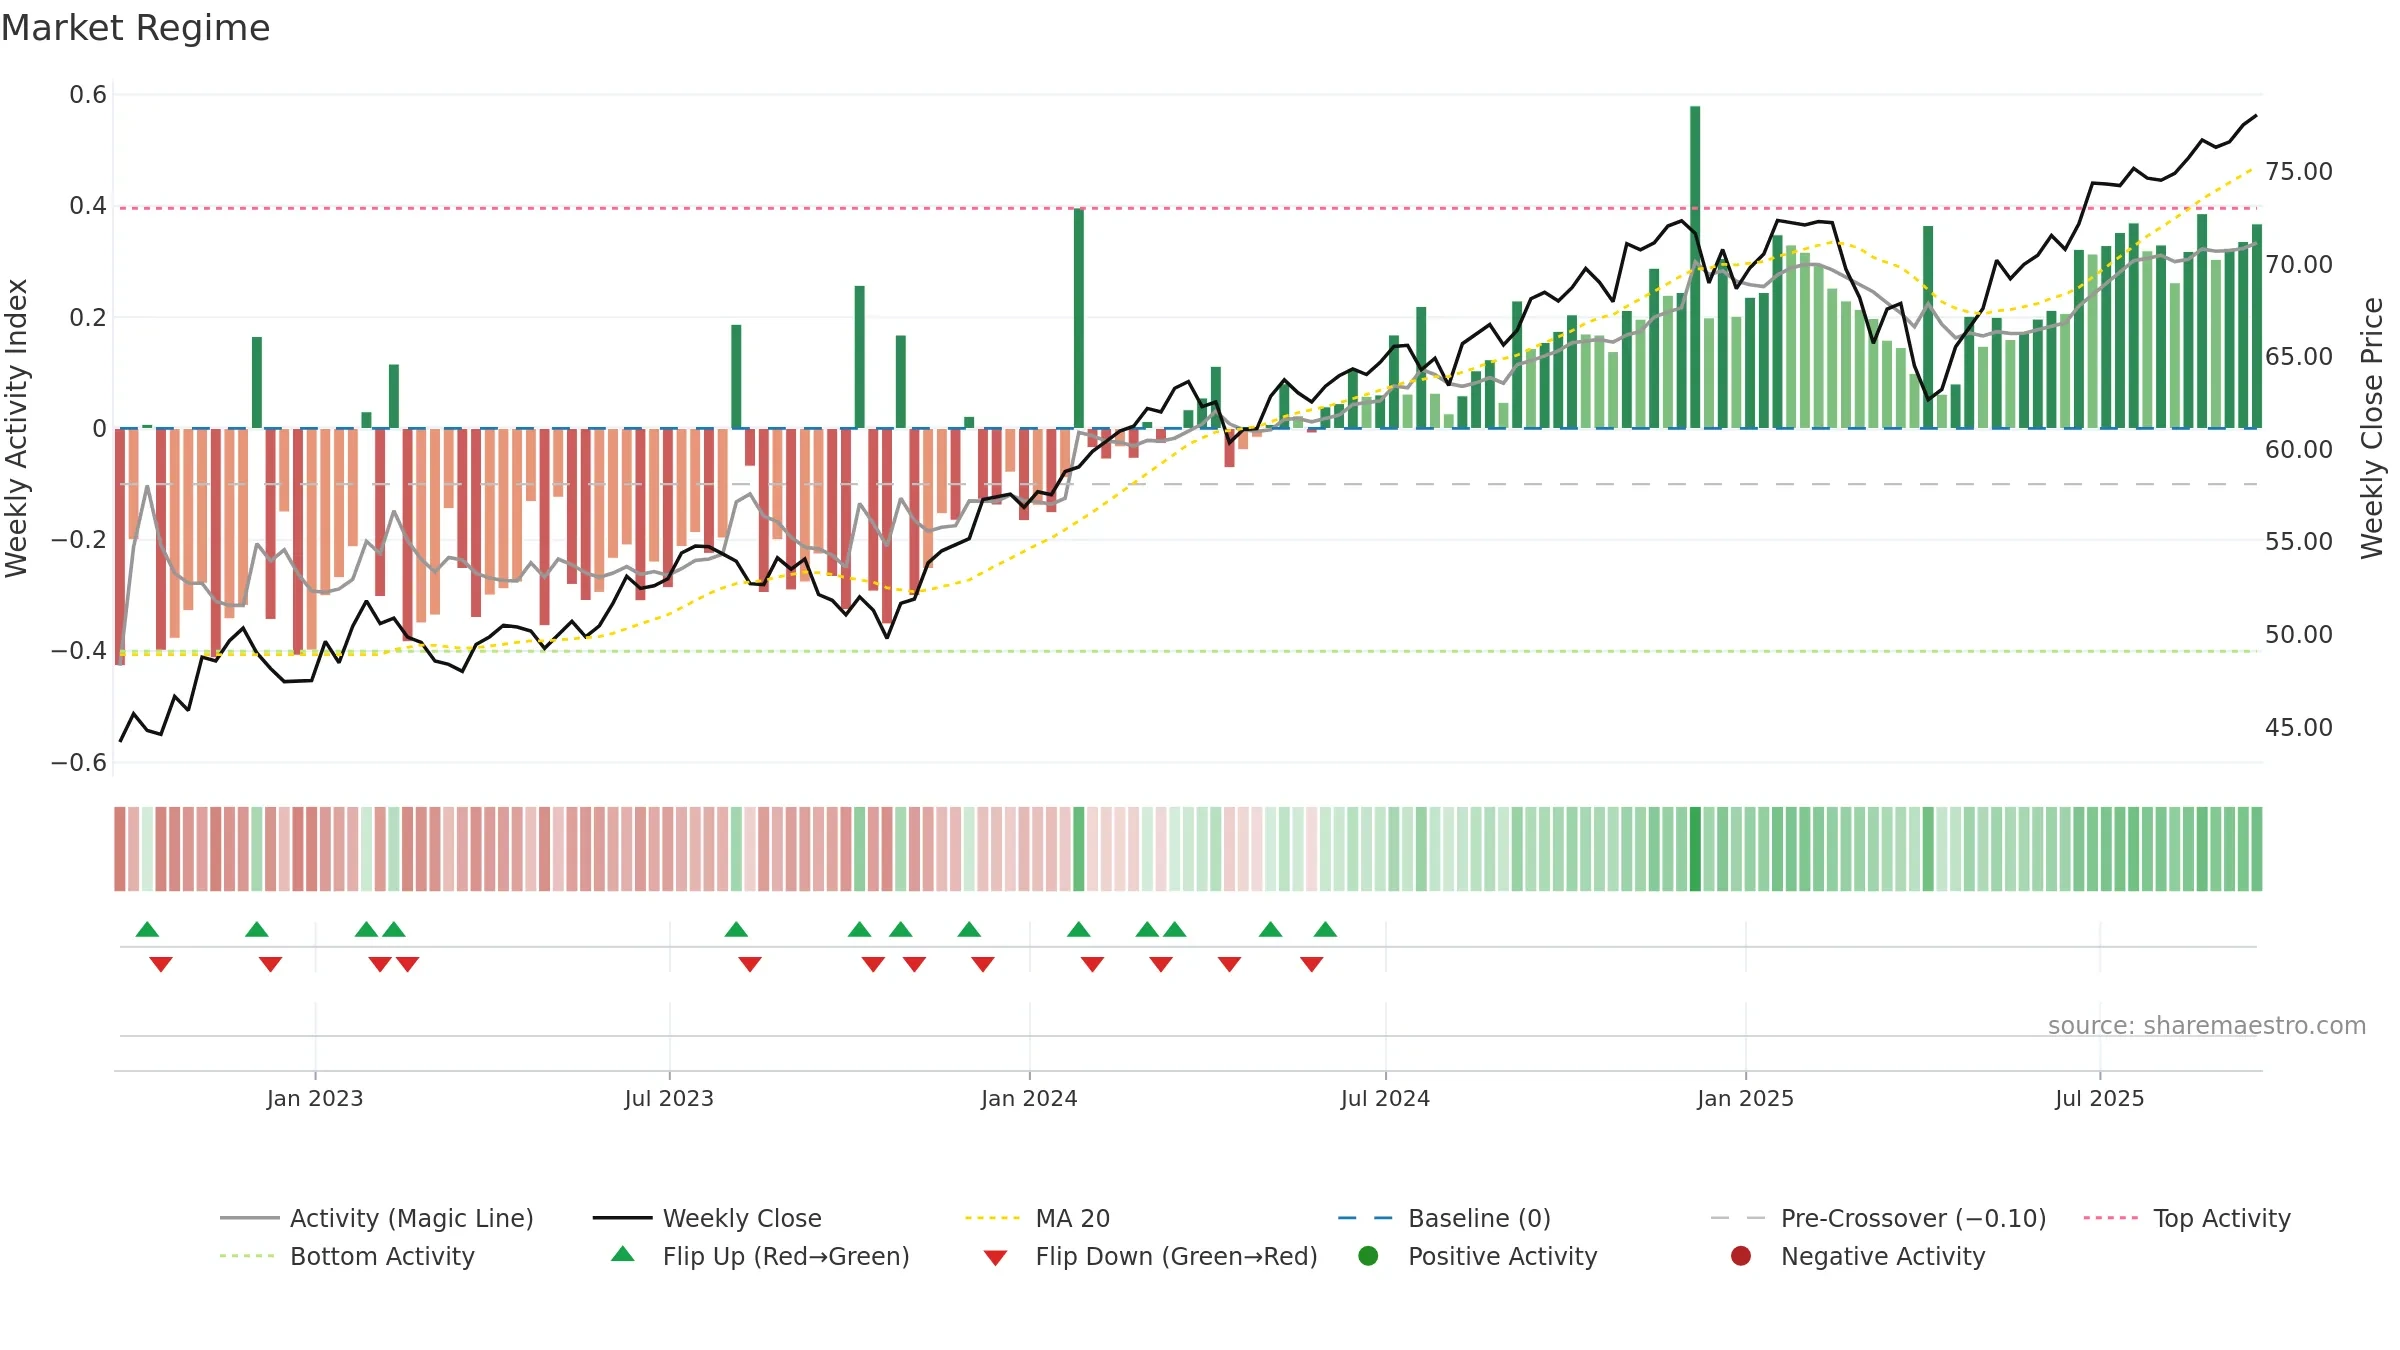Image resolution: width=2400 pixels, height=1350 pixels.
Task: Click the tallest green activity bar near Dec 2024
Action: 1695,267
